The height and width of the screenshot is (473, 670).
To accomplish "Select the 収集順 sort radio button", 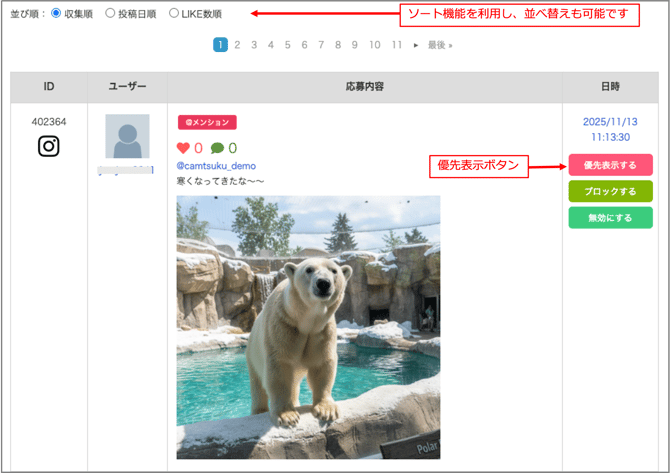I will [56, 13].
